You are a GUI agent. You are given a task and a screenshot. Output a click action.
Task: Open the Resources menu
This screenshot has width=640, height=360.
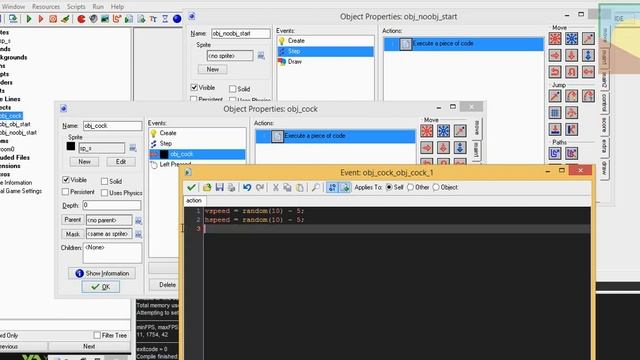coord(46,7)
